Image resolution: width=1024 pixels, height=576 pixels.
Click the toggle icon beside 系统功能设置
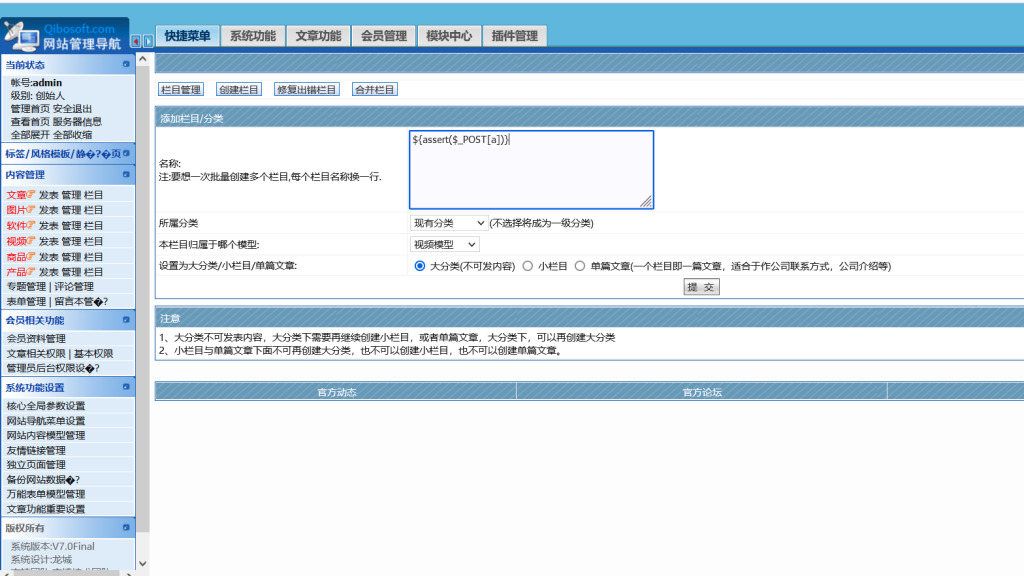[126, 387]
